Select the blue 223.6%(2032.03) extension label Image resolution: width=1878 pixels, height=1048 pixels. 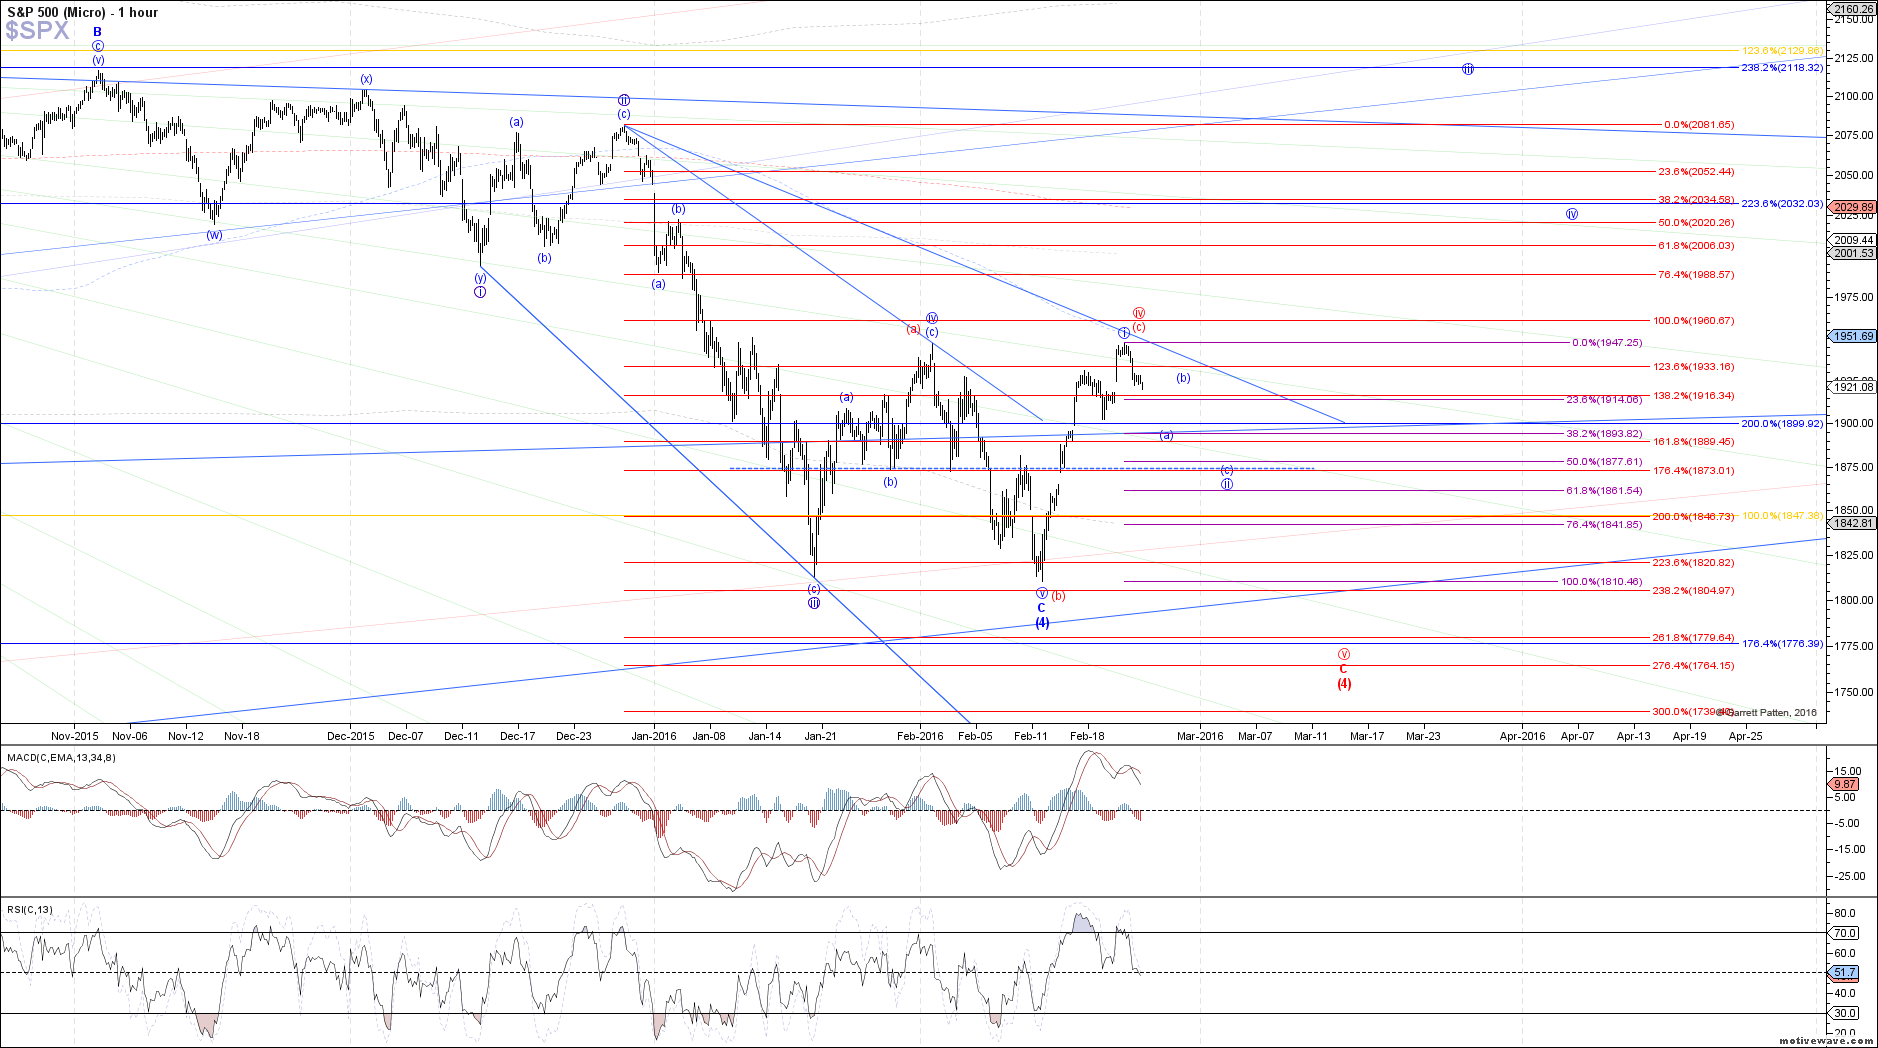[x=1782, y=203]
